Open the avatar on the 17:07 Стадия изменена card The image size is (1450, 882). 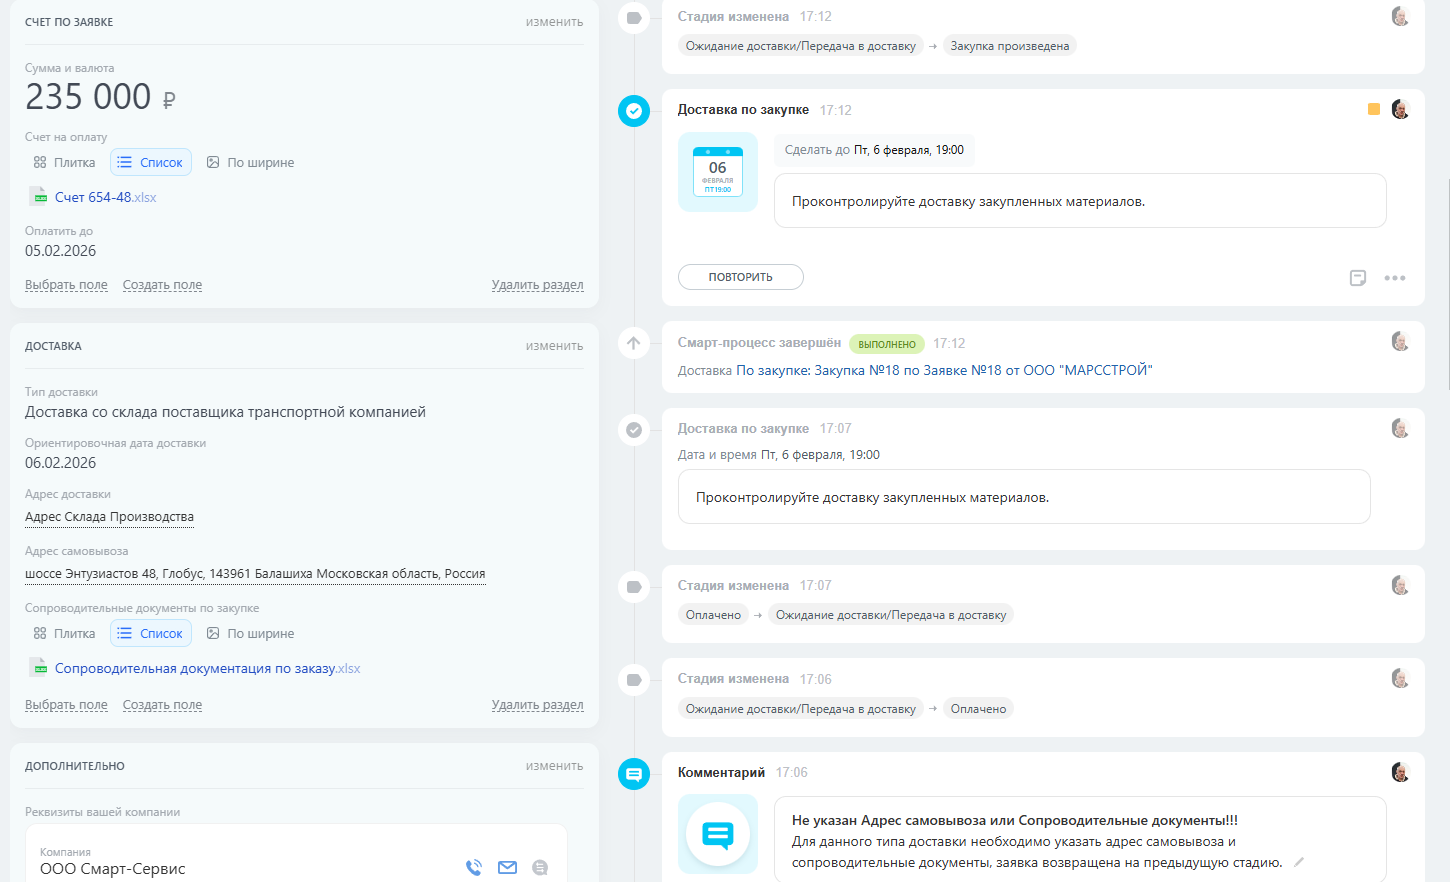pyautogui.click(x=1400, y=585)
